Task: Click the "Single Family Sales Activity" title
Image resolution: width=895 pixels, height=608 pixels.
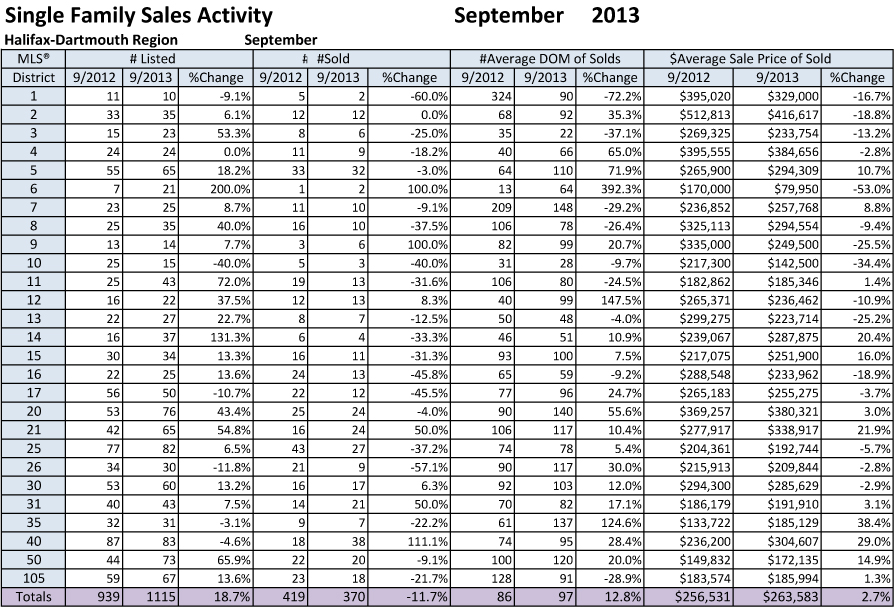Action: 139,15
